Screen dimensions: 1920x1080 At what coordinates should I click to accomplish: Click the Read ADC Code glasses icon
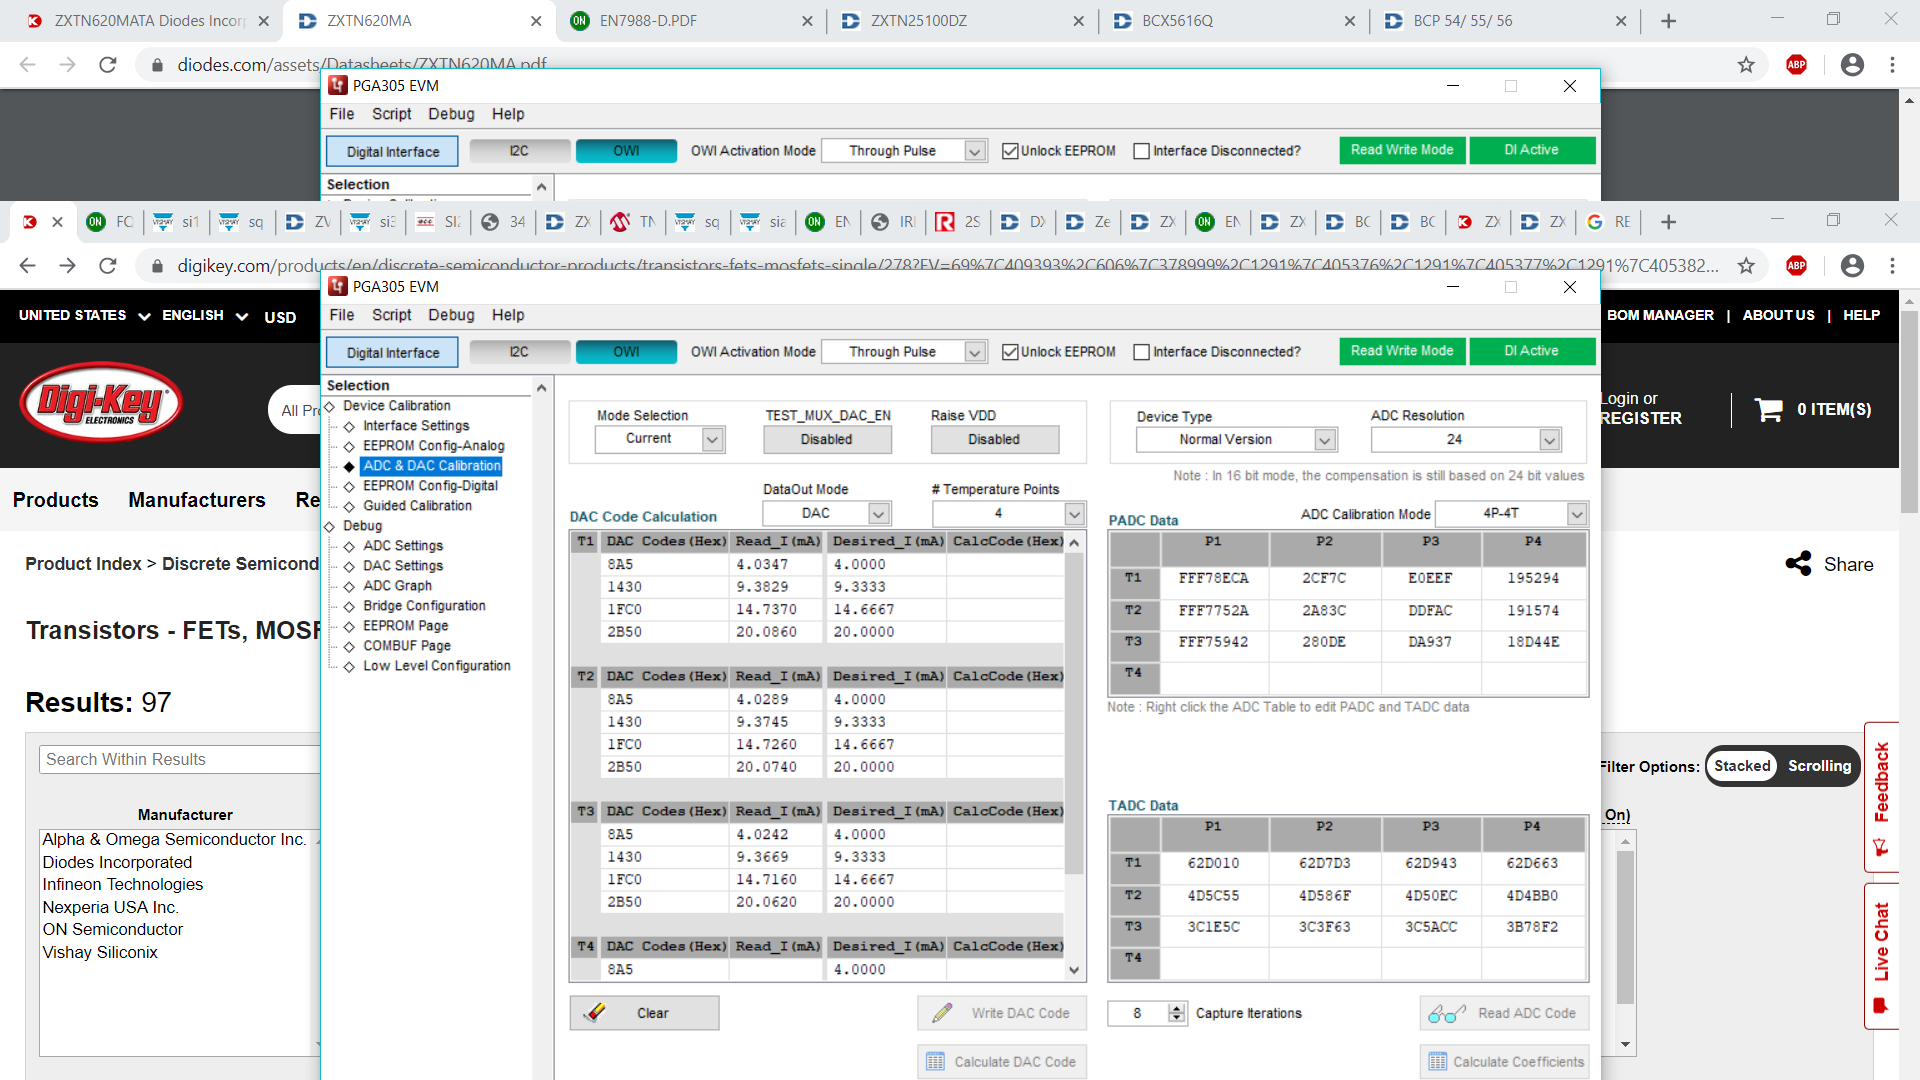(1447, 1013)
